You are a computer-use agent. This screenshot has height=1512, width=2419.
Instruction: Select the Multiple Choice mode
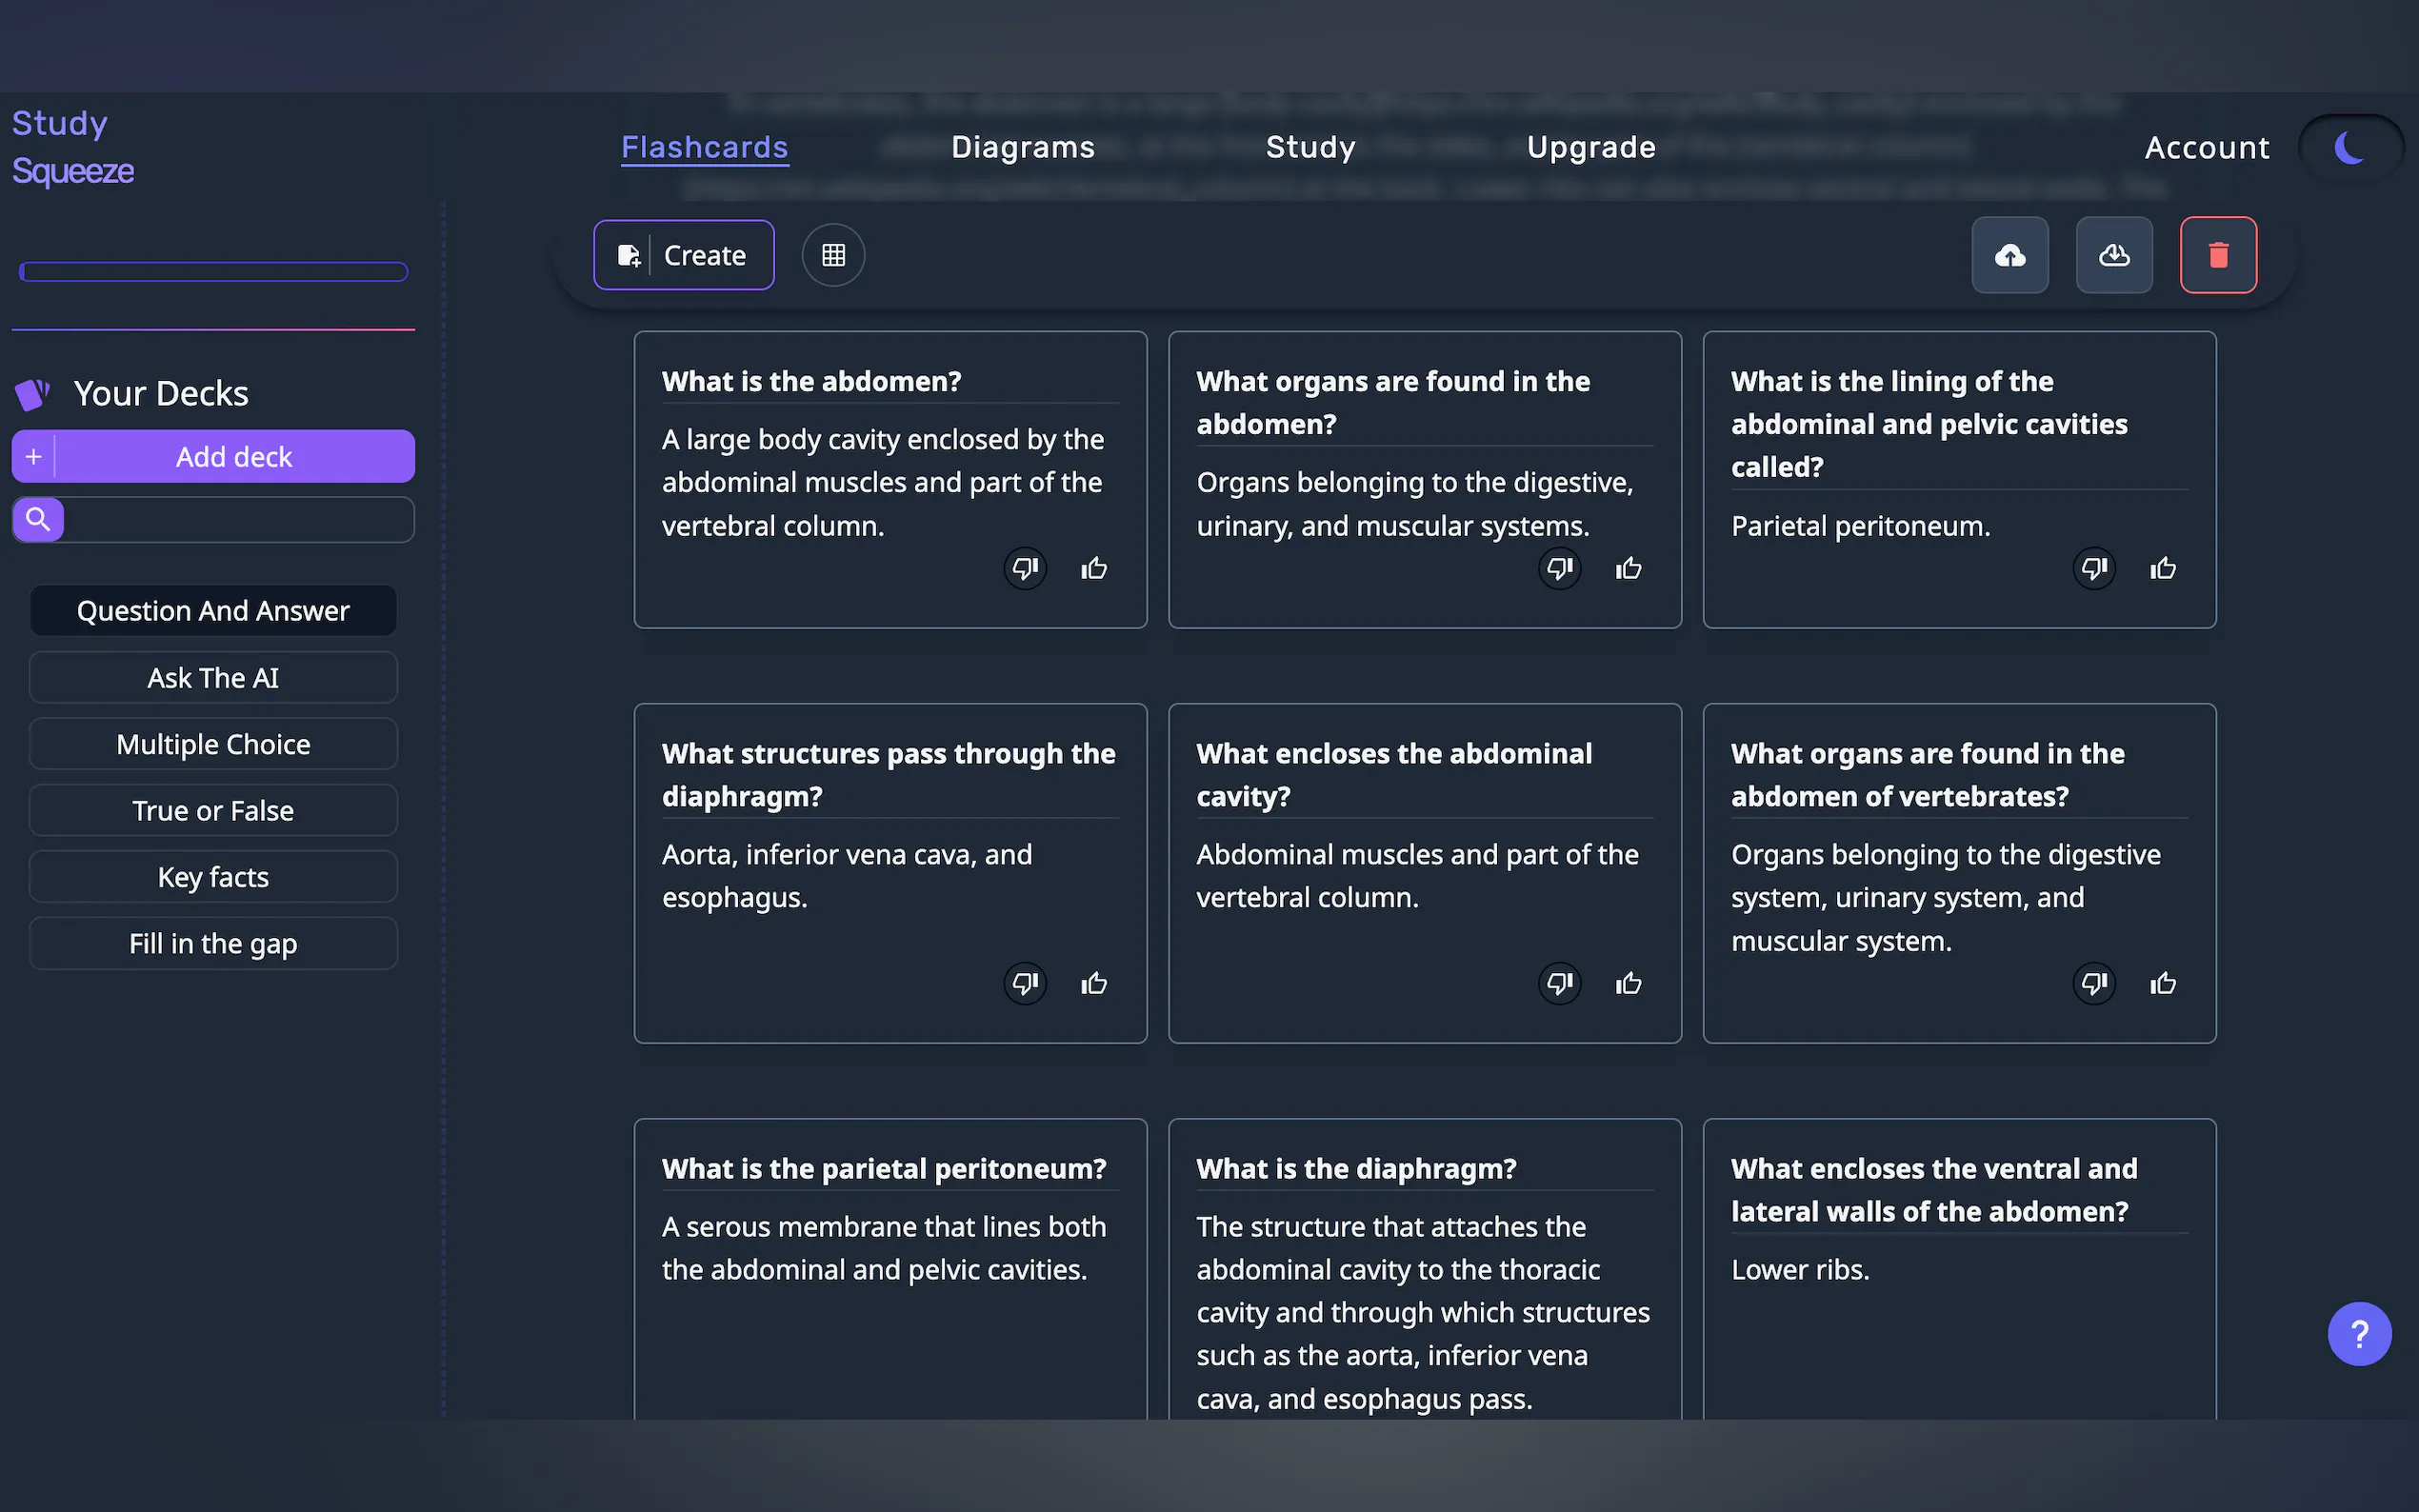coord(213,744)
